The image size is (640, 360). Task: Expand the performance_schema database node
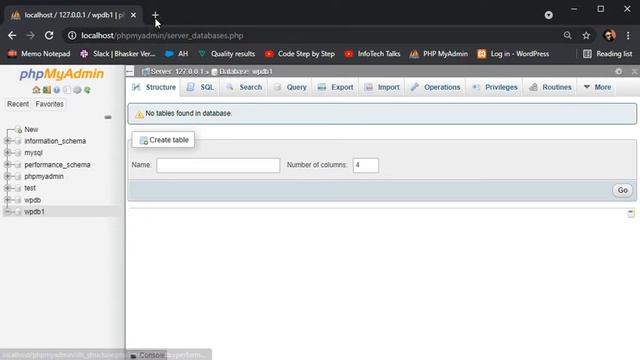click(7, 165)
